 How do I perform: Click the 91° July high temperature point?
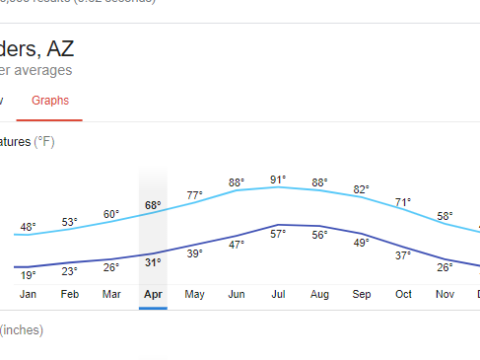tap(278, 180)
